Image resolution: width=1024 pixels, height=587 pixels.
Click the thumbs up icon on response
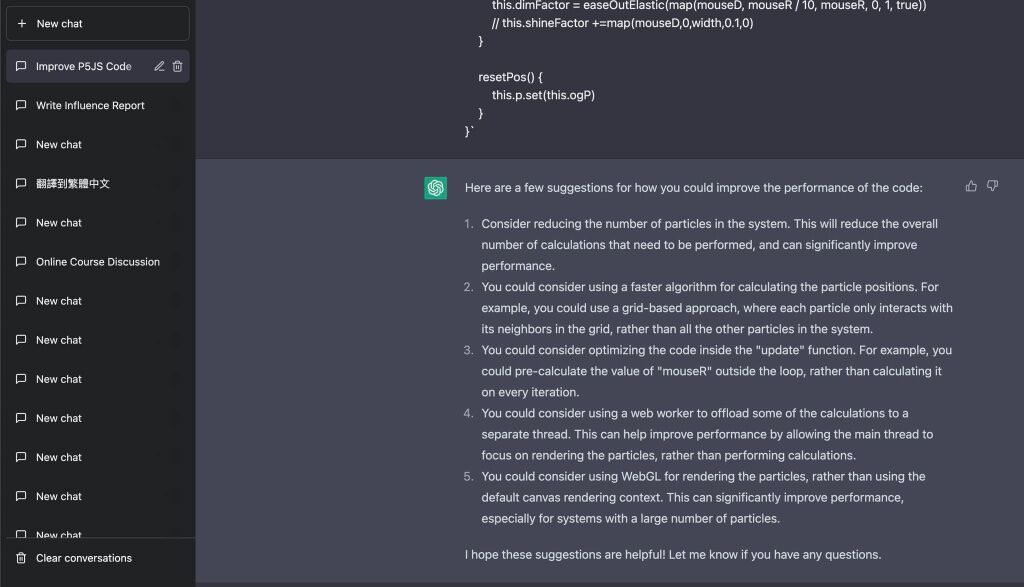coord(971,186)
